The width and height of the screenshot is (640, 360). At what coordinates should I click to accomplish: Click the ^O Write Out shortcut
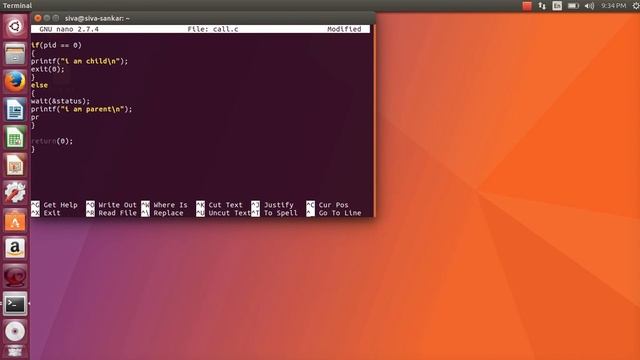[x=111, y=205]
